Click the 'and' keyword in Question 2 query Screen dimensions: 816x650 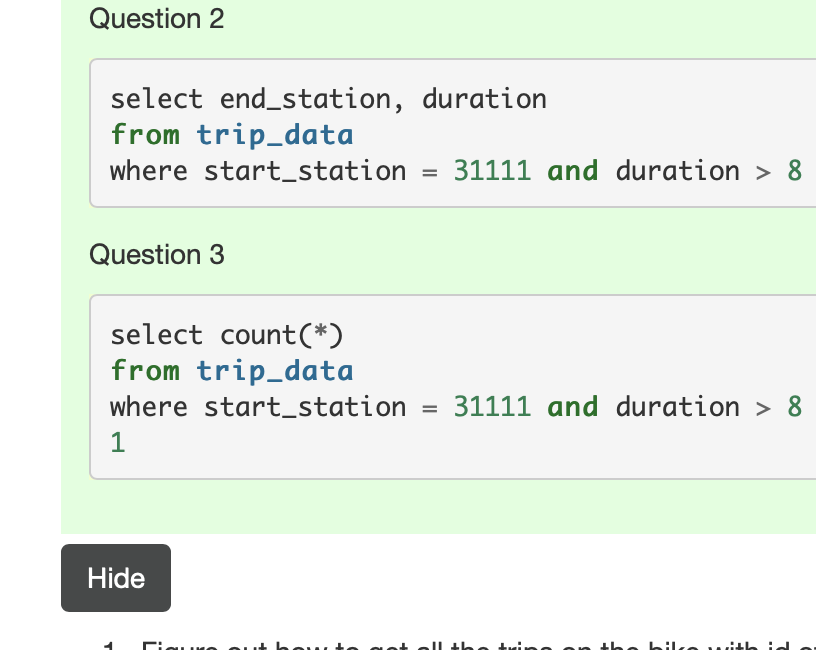pyautogui.click(x=572, y=171)
